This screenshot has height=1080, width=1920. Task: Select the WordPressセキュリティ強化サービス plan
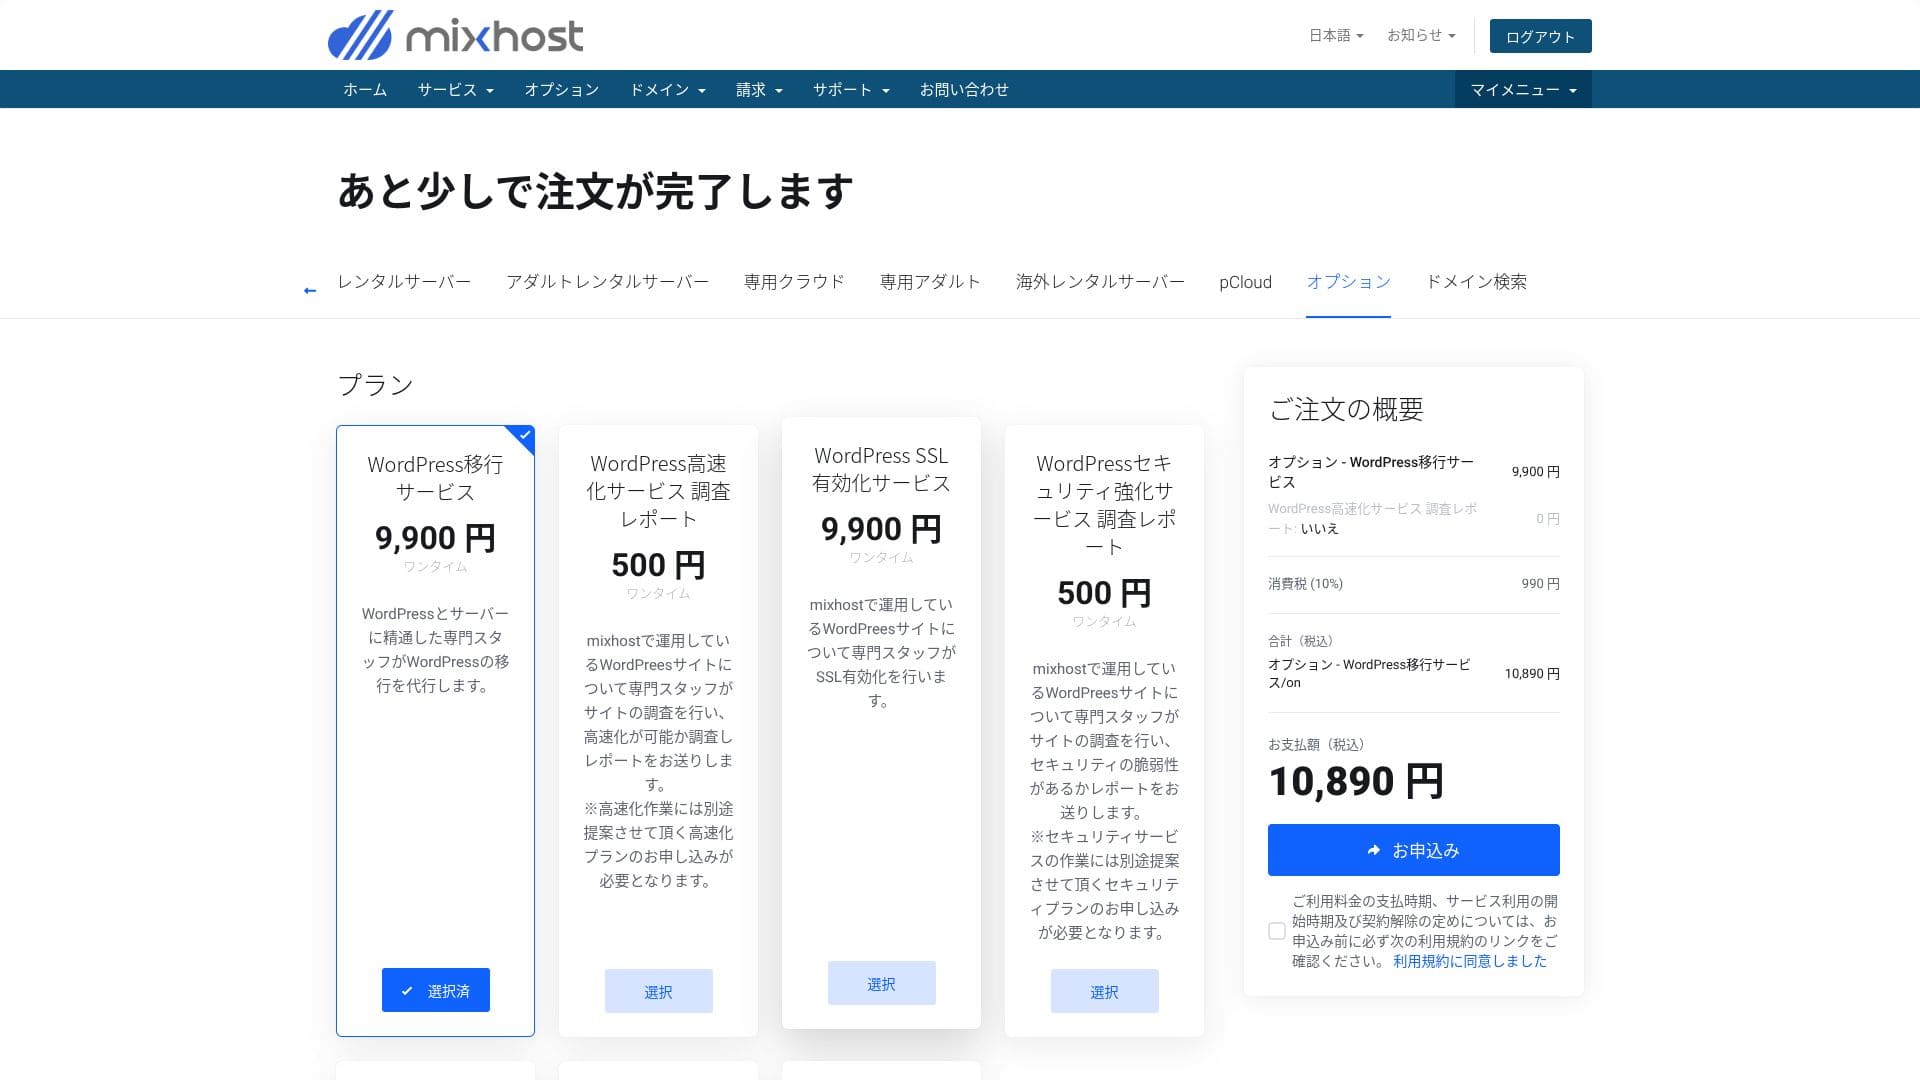tap(1104, 992)
